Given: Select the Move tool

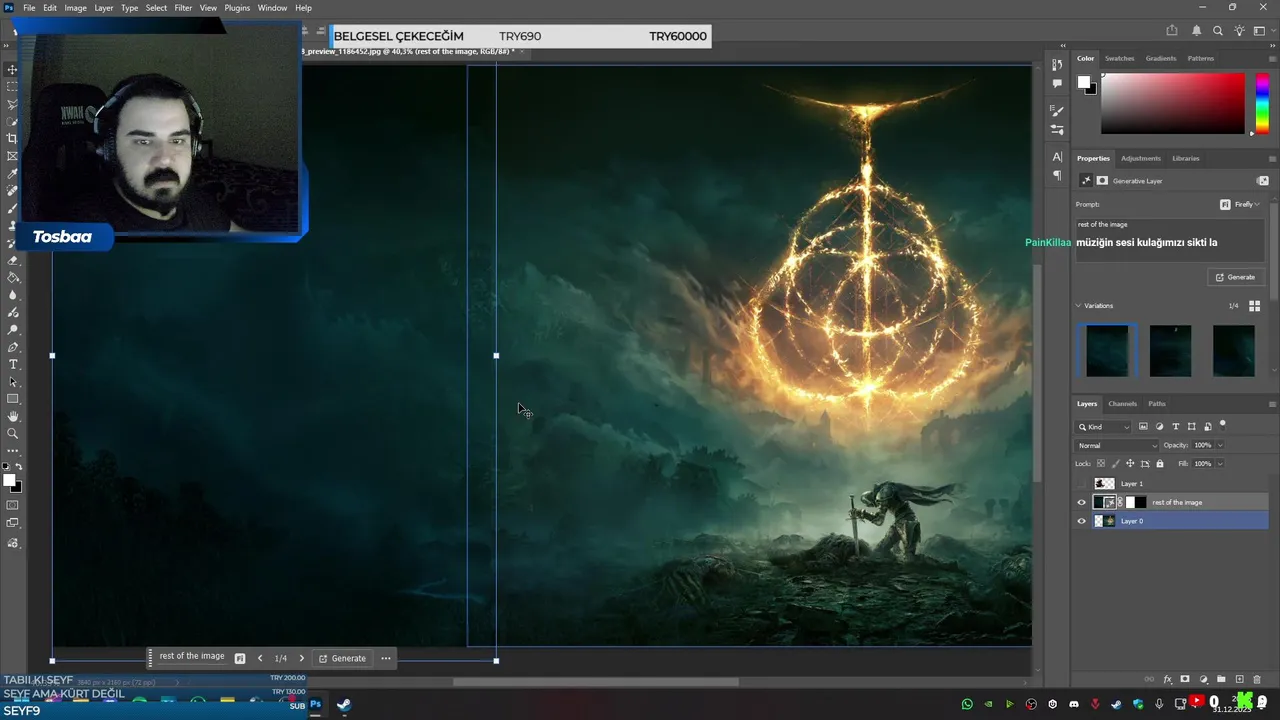Looking at the screenshot, I should [12, 70].
